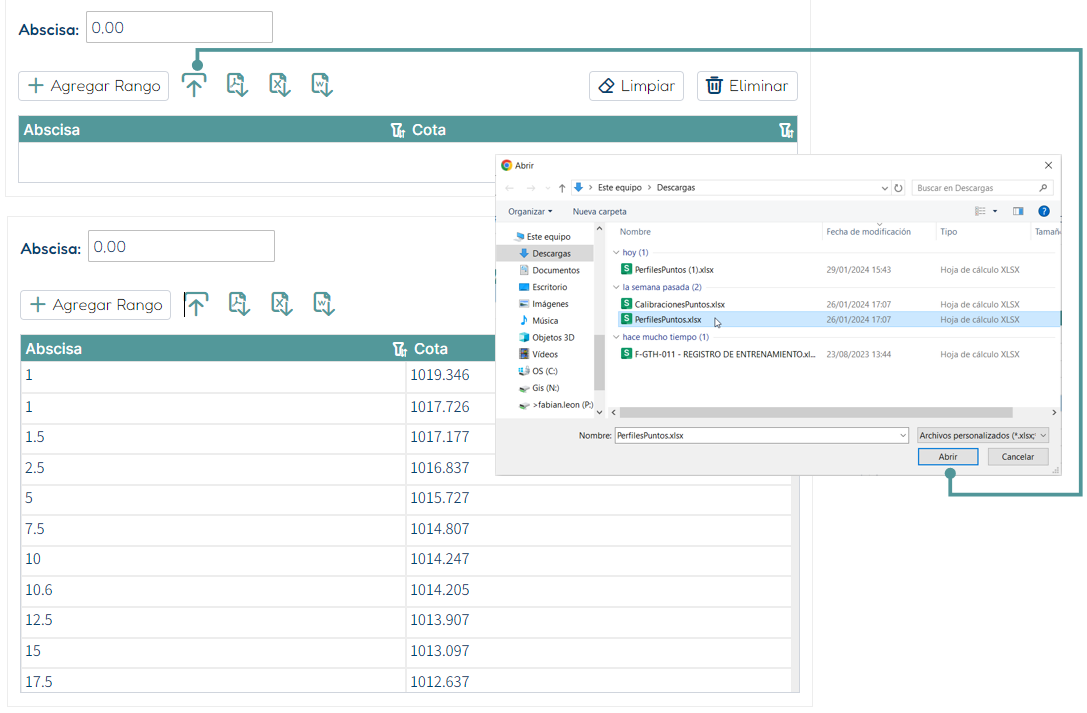Image resolution: width=1087 pixels, height=713 pixels.
Task: Export to Excel icon in the filled-table panel
Action: click(x=281, y=304)
